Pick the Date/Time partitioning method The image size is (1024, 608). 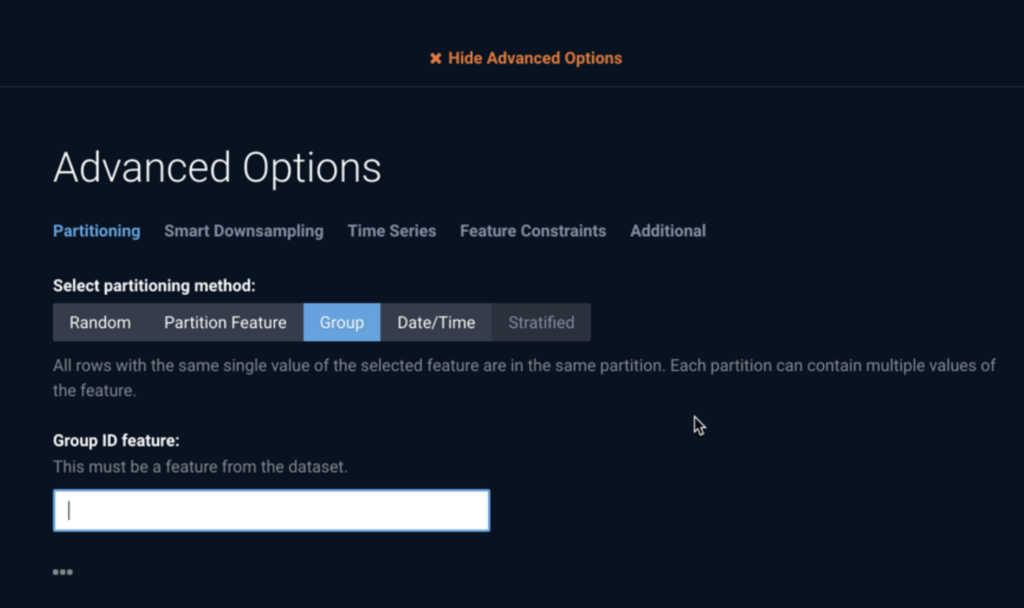pyautogui.click(x=436, y=322)
